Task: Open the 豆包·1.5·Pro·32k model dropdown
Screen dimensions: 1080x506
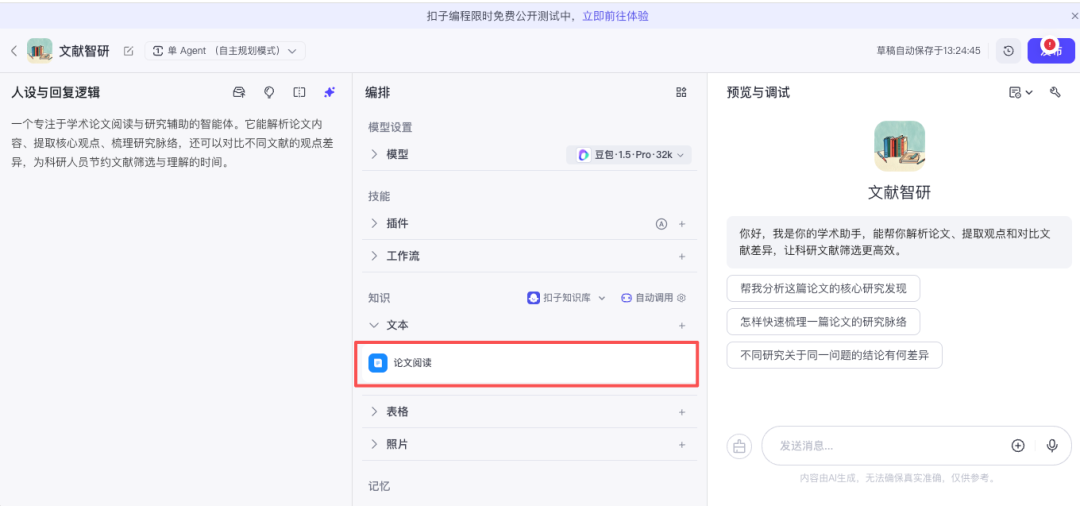Action: pyautogui.click(x=629, y=155)
